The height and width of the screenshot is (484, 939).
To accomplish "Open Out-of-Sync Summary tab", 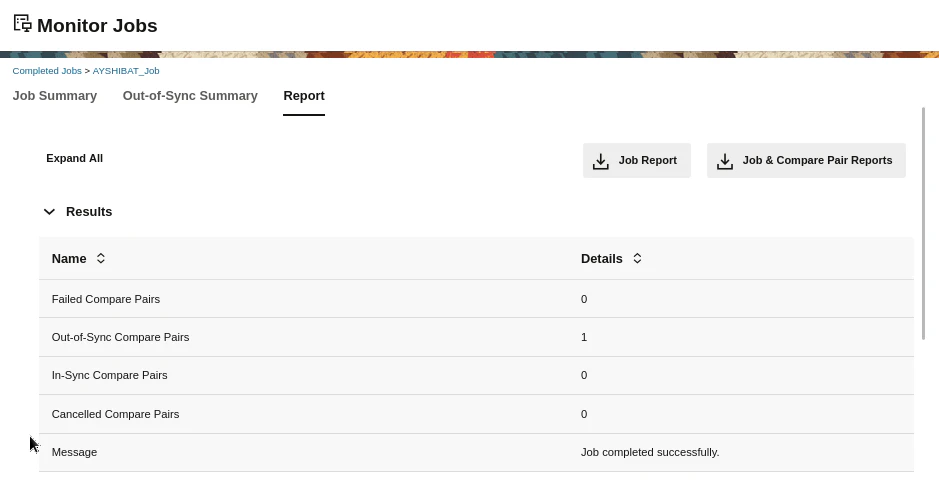I will [190, 96].
